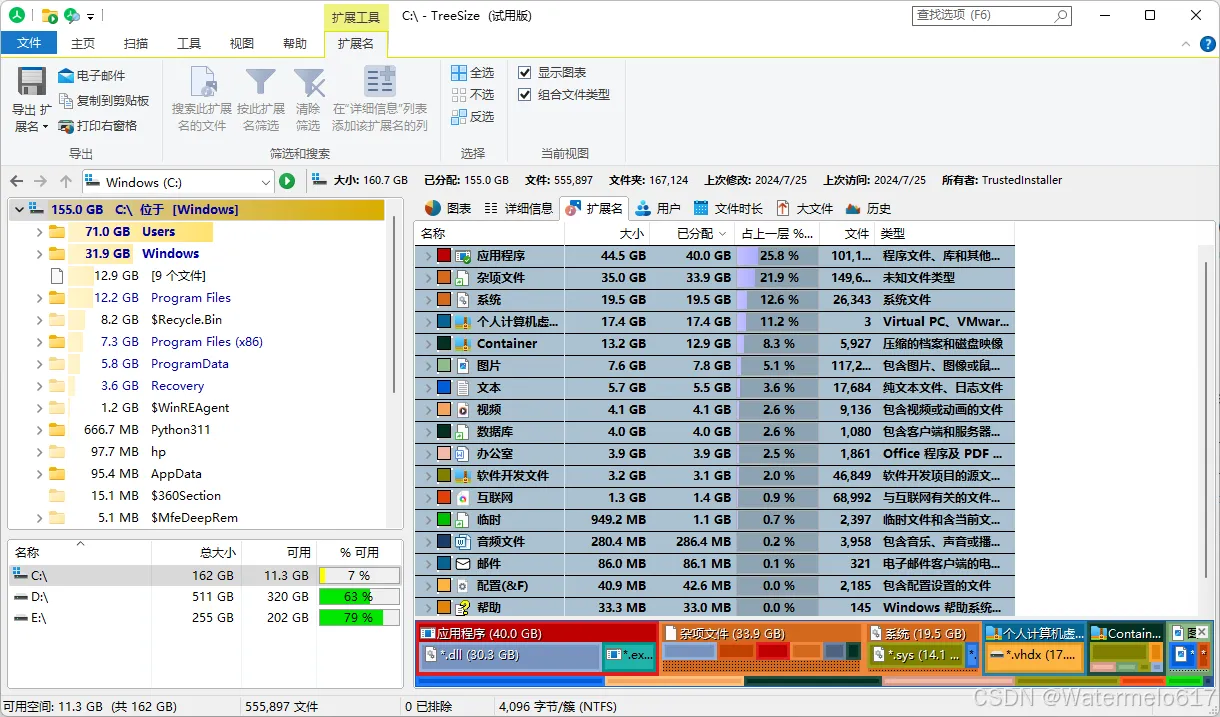
Task: Click the *.dll (30.3 GB) treemap block
Action: click(510, 656)
